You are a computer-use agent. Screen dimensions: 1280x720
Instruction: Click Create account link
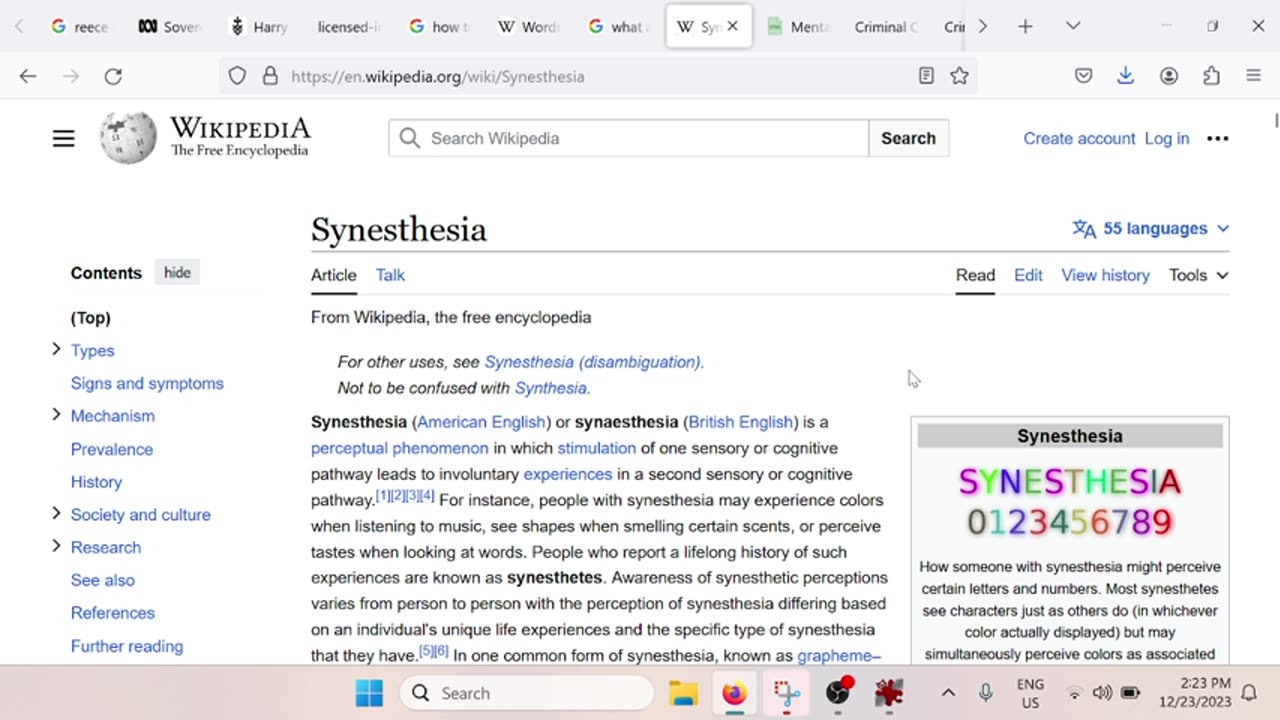coord(1079,139)
